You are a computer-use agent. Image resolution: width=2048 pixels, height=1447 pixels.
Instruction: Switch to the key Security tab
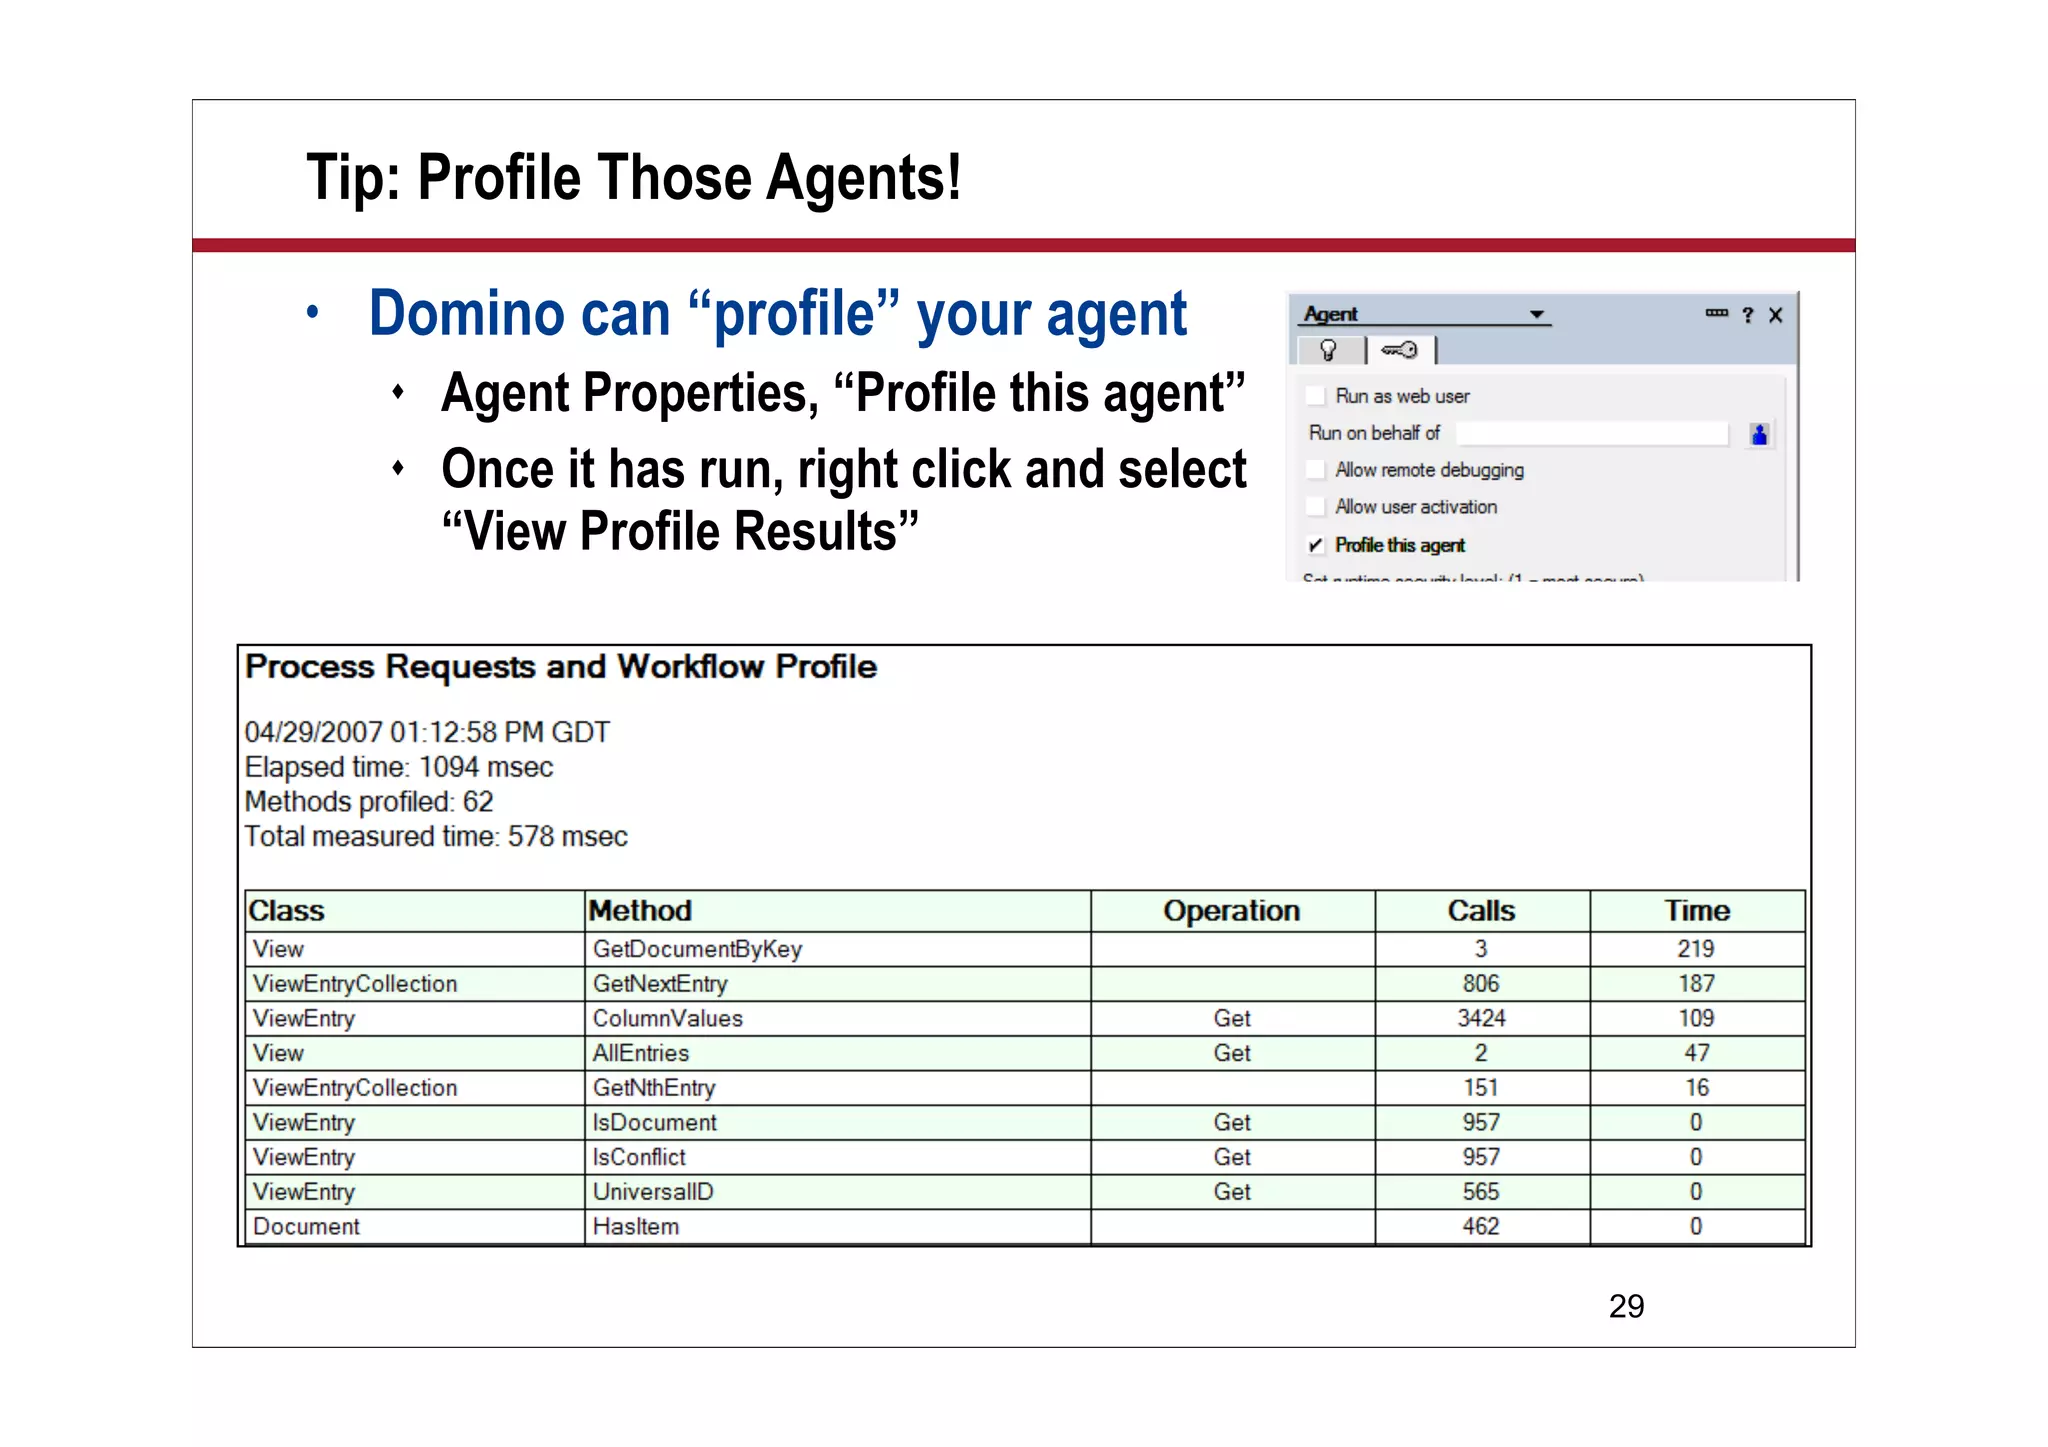pos(1399,350)
